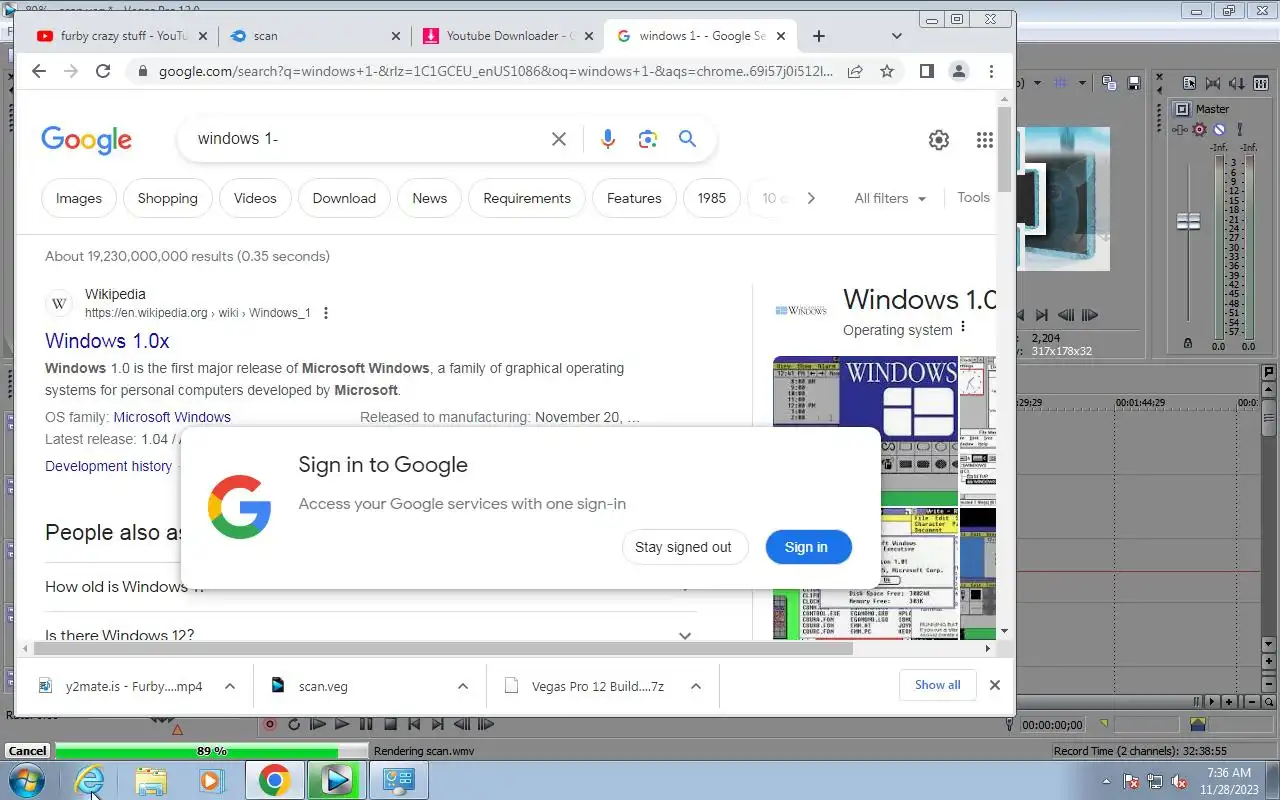The image size is (1280, 800).
Task: Click Vegas mixer dim output icon
Action: tap(1238, 83)
